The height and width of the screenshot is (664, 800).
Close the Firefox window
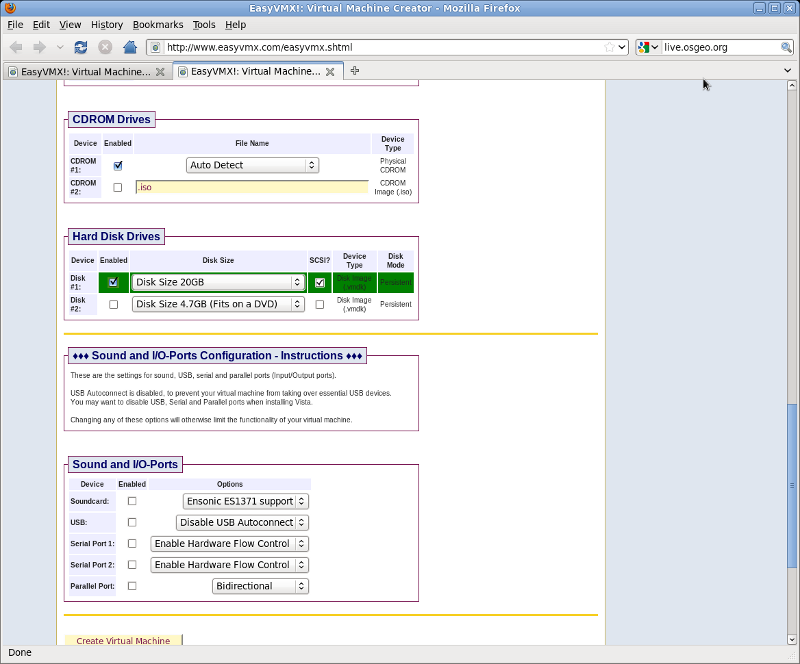pyautogui.click(x=789, y=8)
